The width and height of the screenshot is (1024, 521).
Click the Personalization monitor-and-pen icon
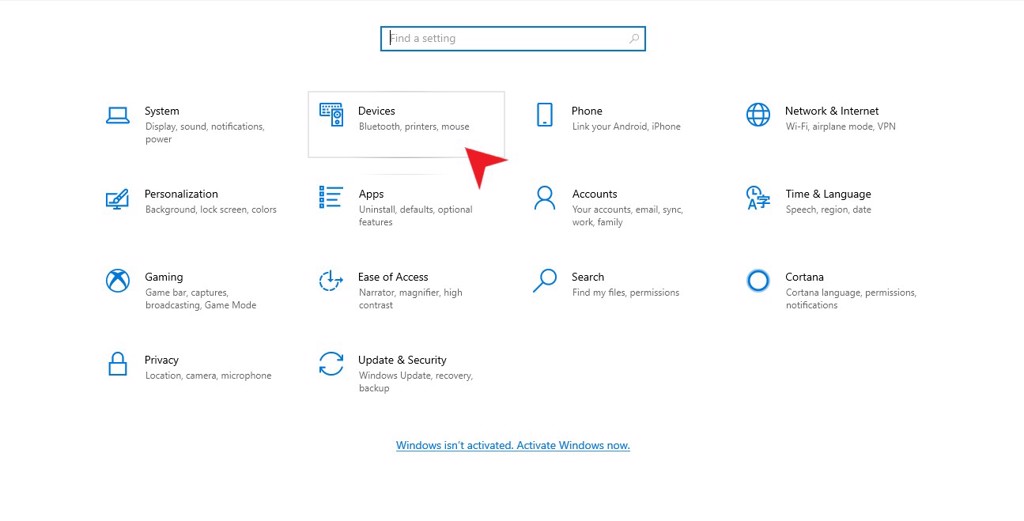coord(118,198)
